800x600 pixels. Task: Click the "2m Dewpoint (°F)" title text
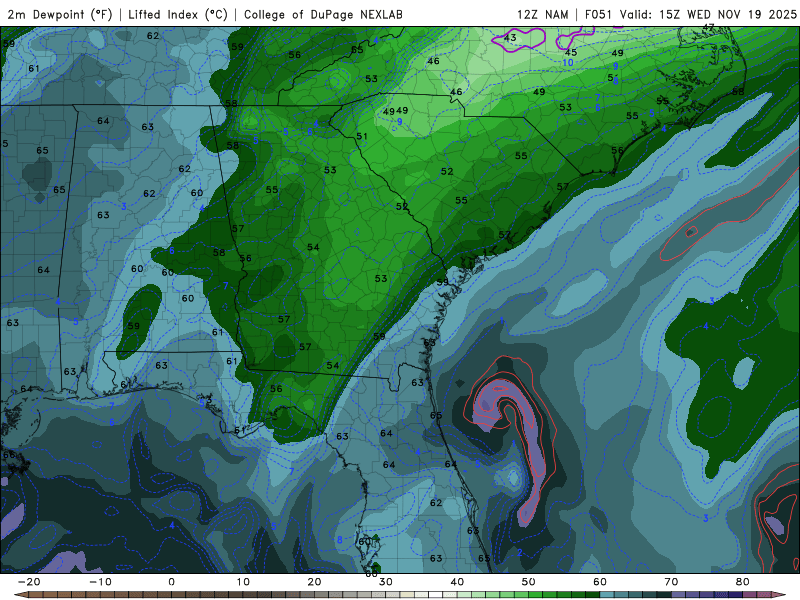[x=60, y=14]
